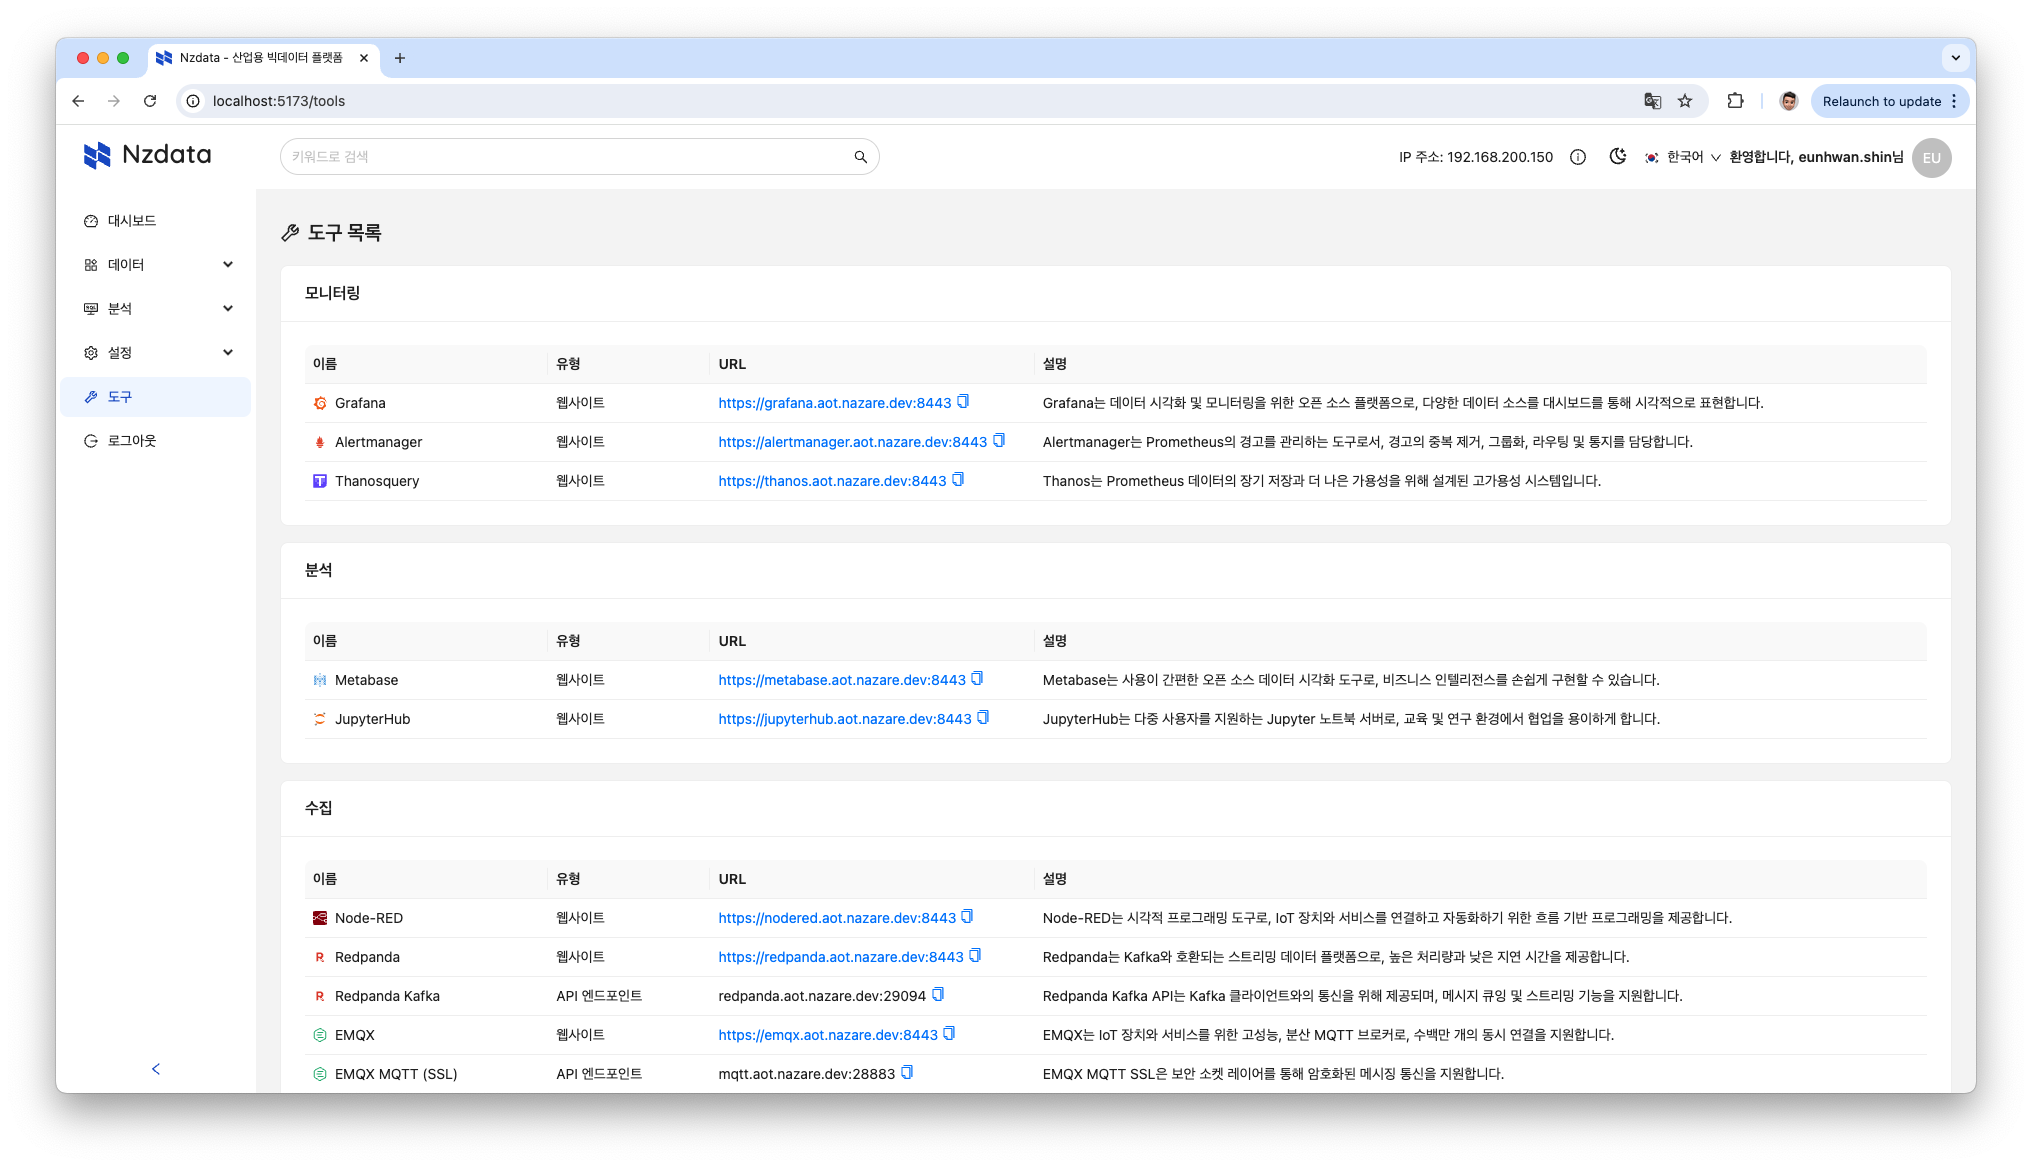
Task: Open the Chrome three-dot menu
Action: pyautogui.click(x=1954, y=101)
